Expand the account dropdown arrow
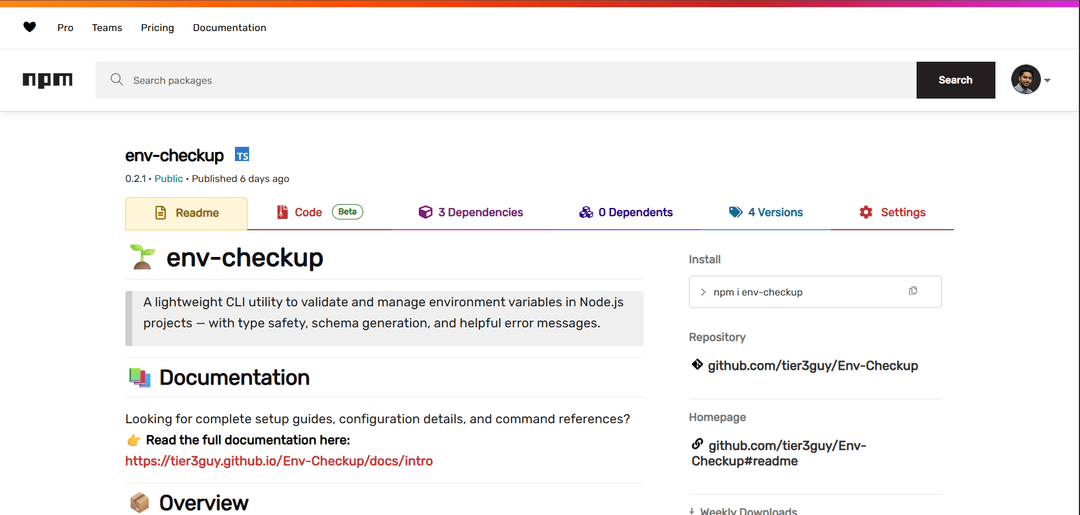This screenshot has width=1080, height=515. click(x=1047, y=81)
